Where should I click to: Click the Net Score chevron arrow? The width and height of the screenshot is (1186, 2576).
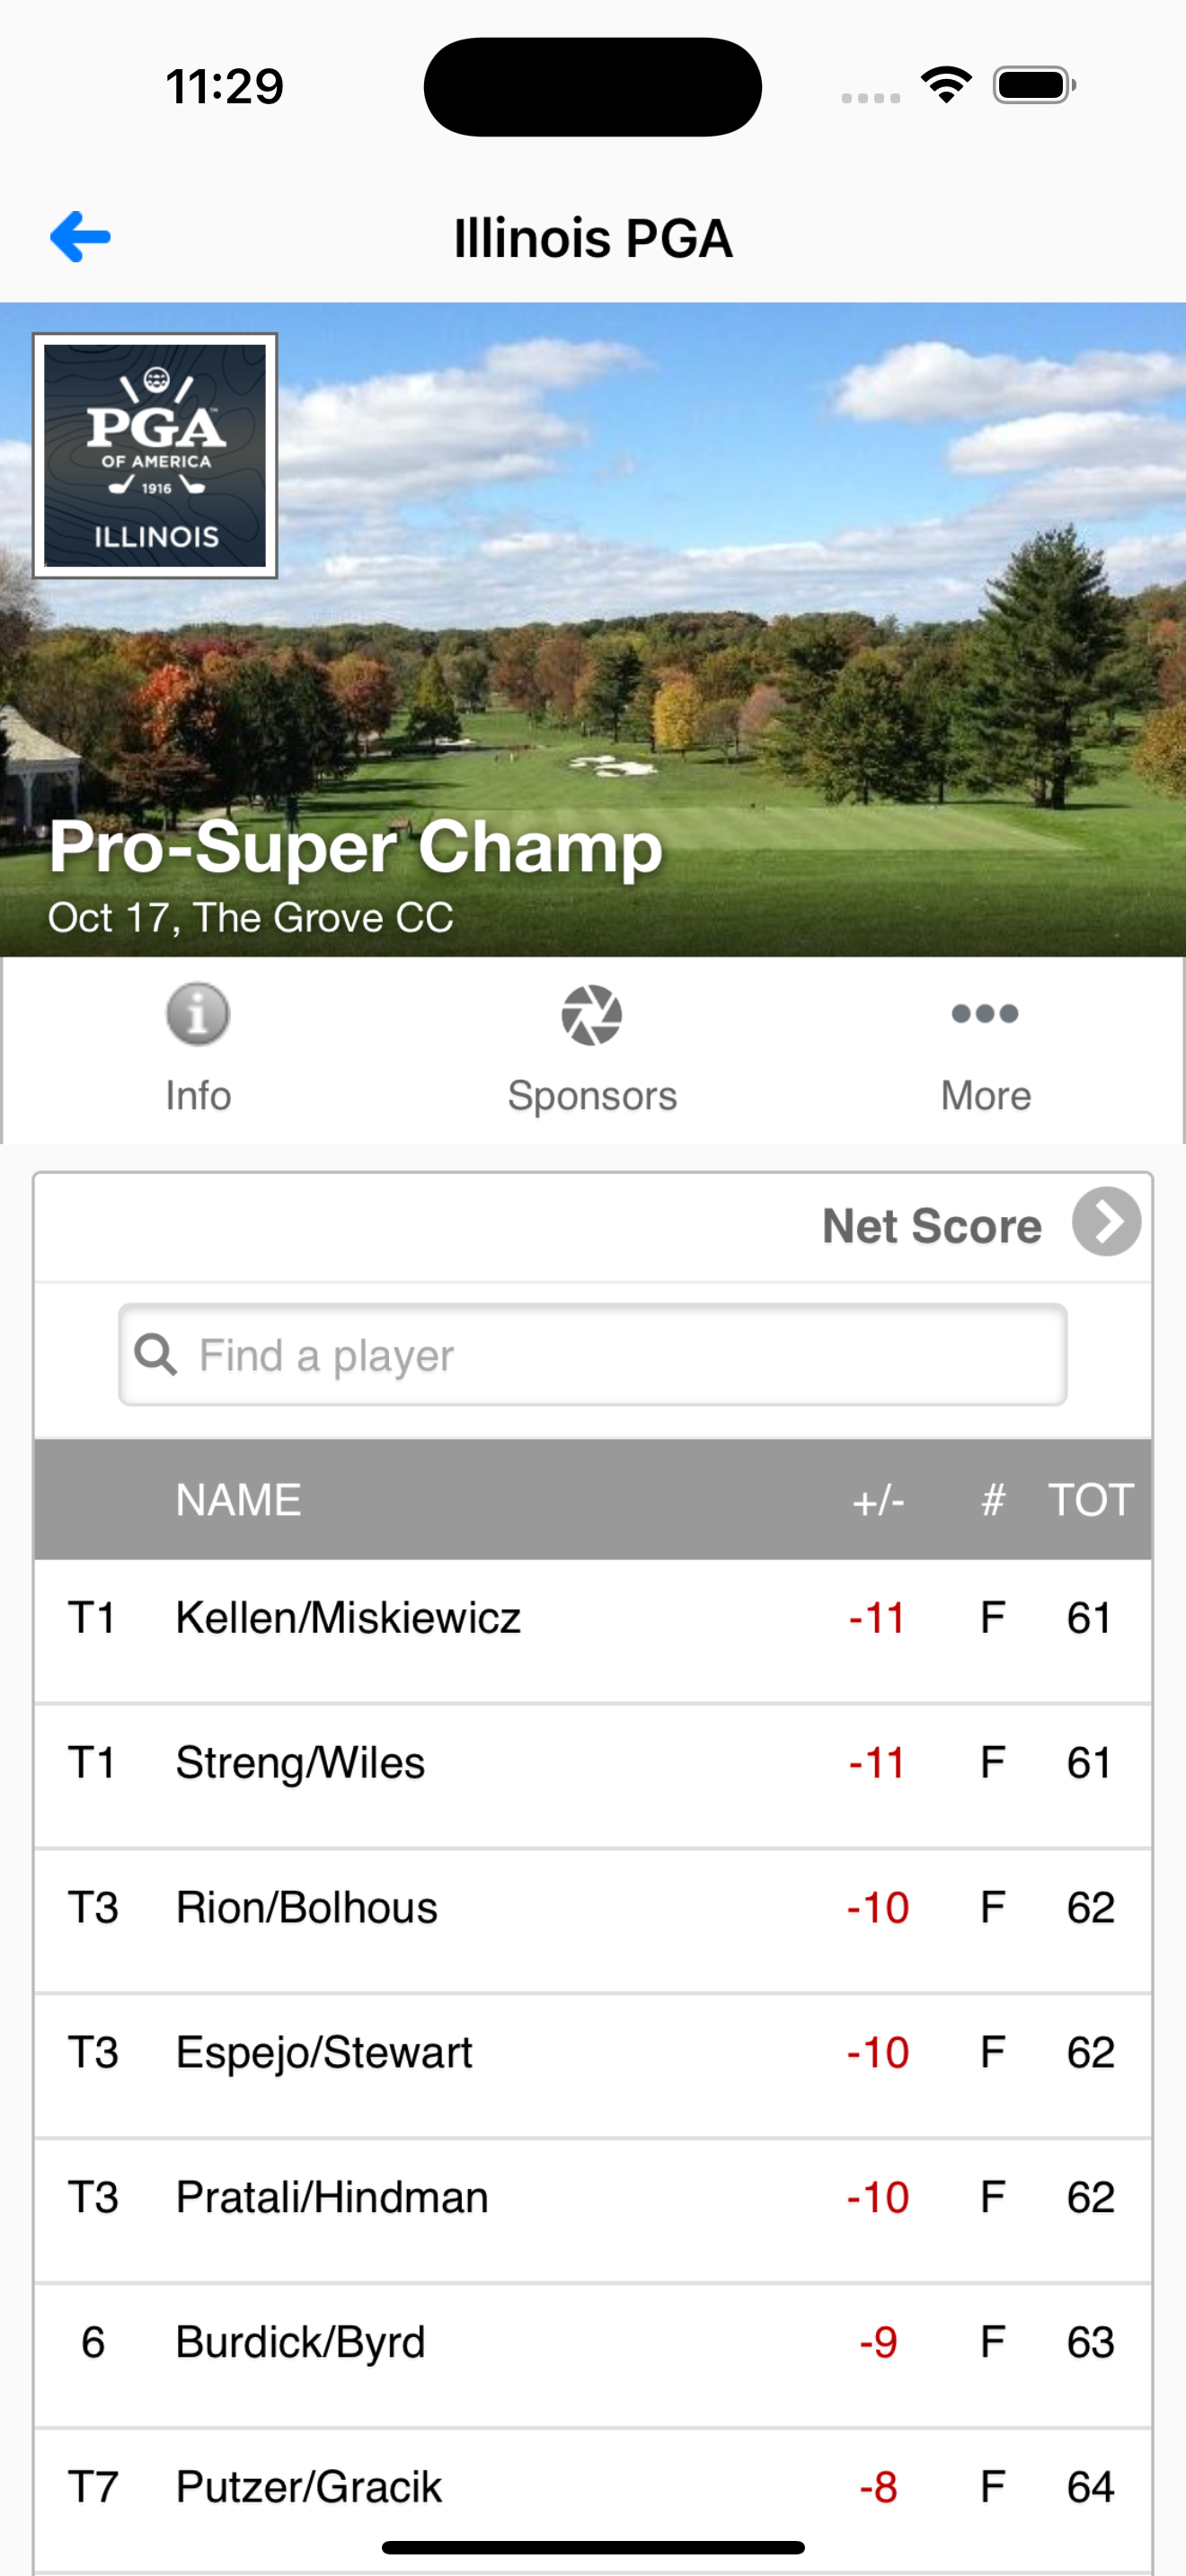pos(1106,1222)
